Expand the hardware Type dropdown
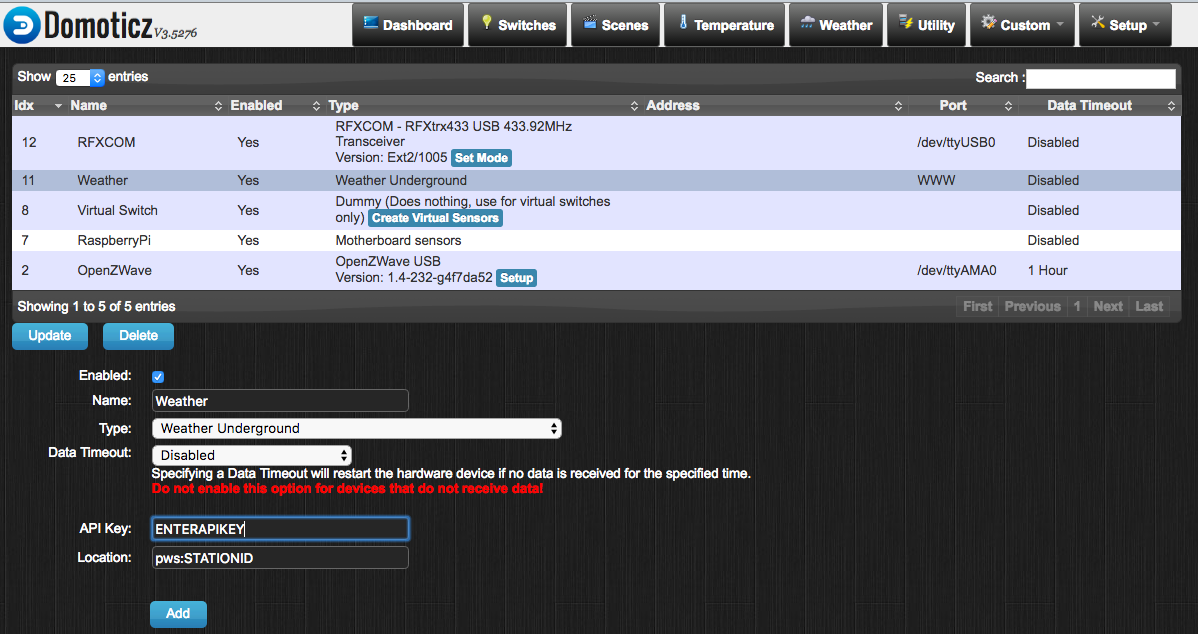Image resolution: width=1198 pixels, height=634 pixels. click(356, 428)
